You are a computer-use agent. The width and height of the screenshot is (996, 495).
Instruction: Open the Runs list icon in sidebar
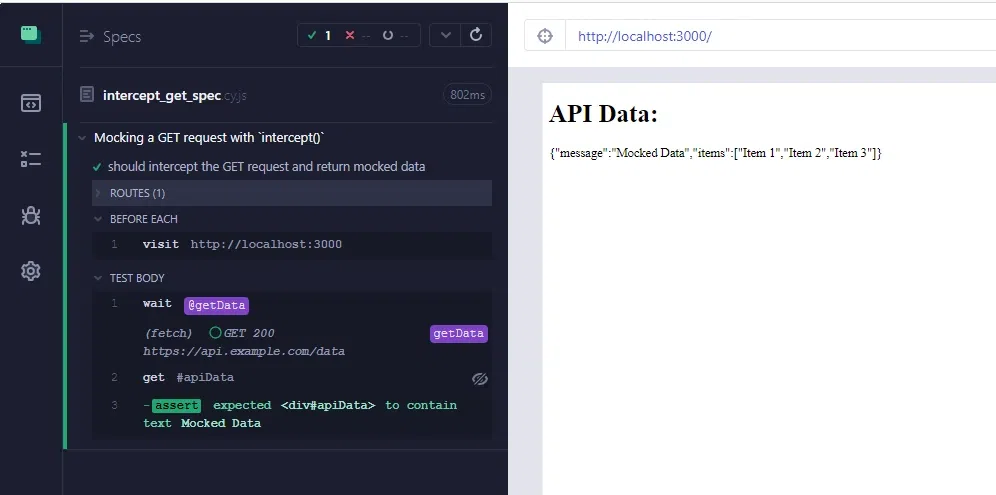click(x=30, y=158)
